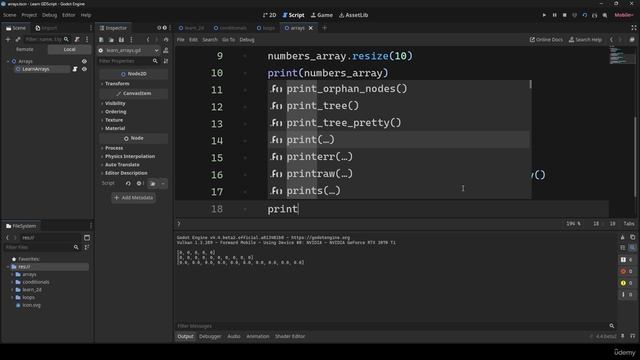This screenshot has height=360, width=640.
Task: Open Inspector object history list
Action: tap(166, 40)
